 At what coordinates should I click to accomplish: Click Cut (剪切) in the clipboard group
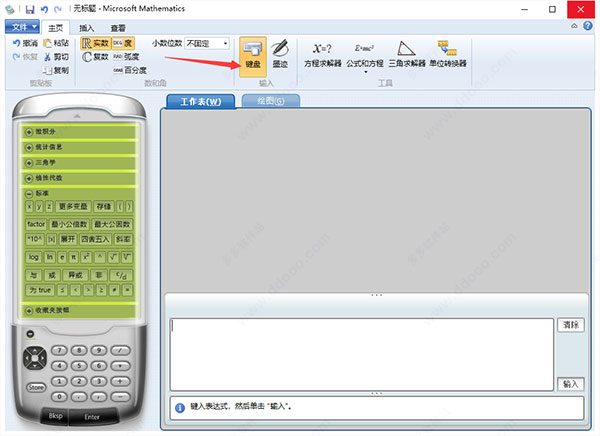coord(56,57)
